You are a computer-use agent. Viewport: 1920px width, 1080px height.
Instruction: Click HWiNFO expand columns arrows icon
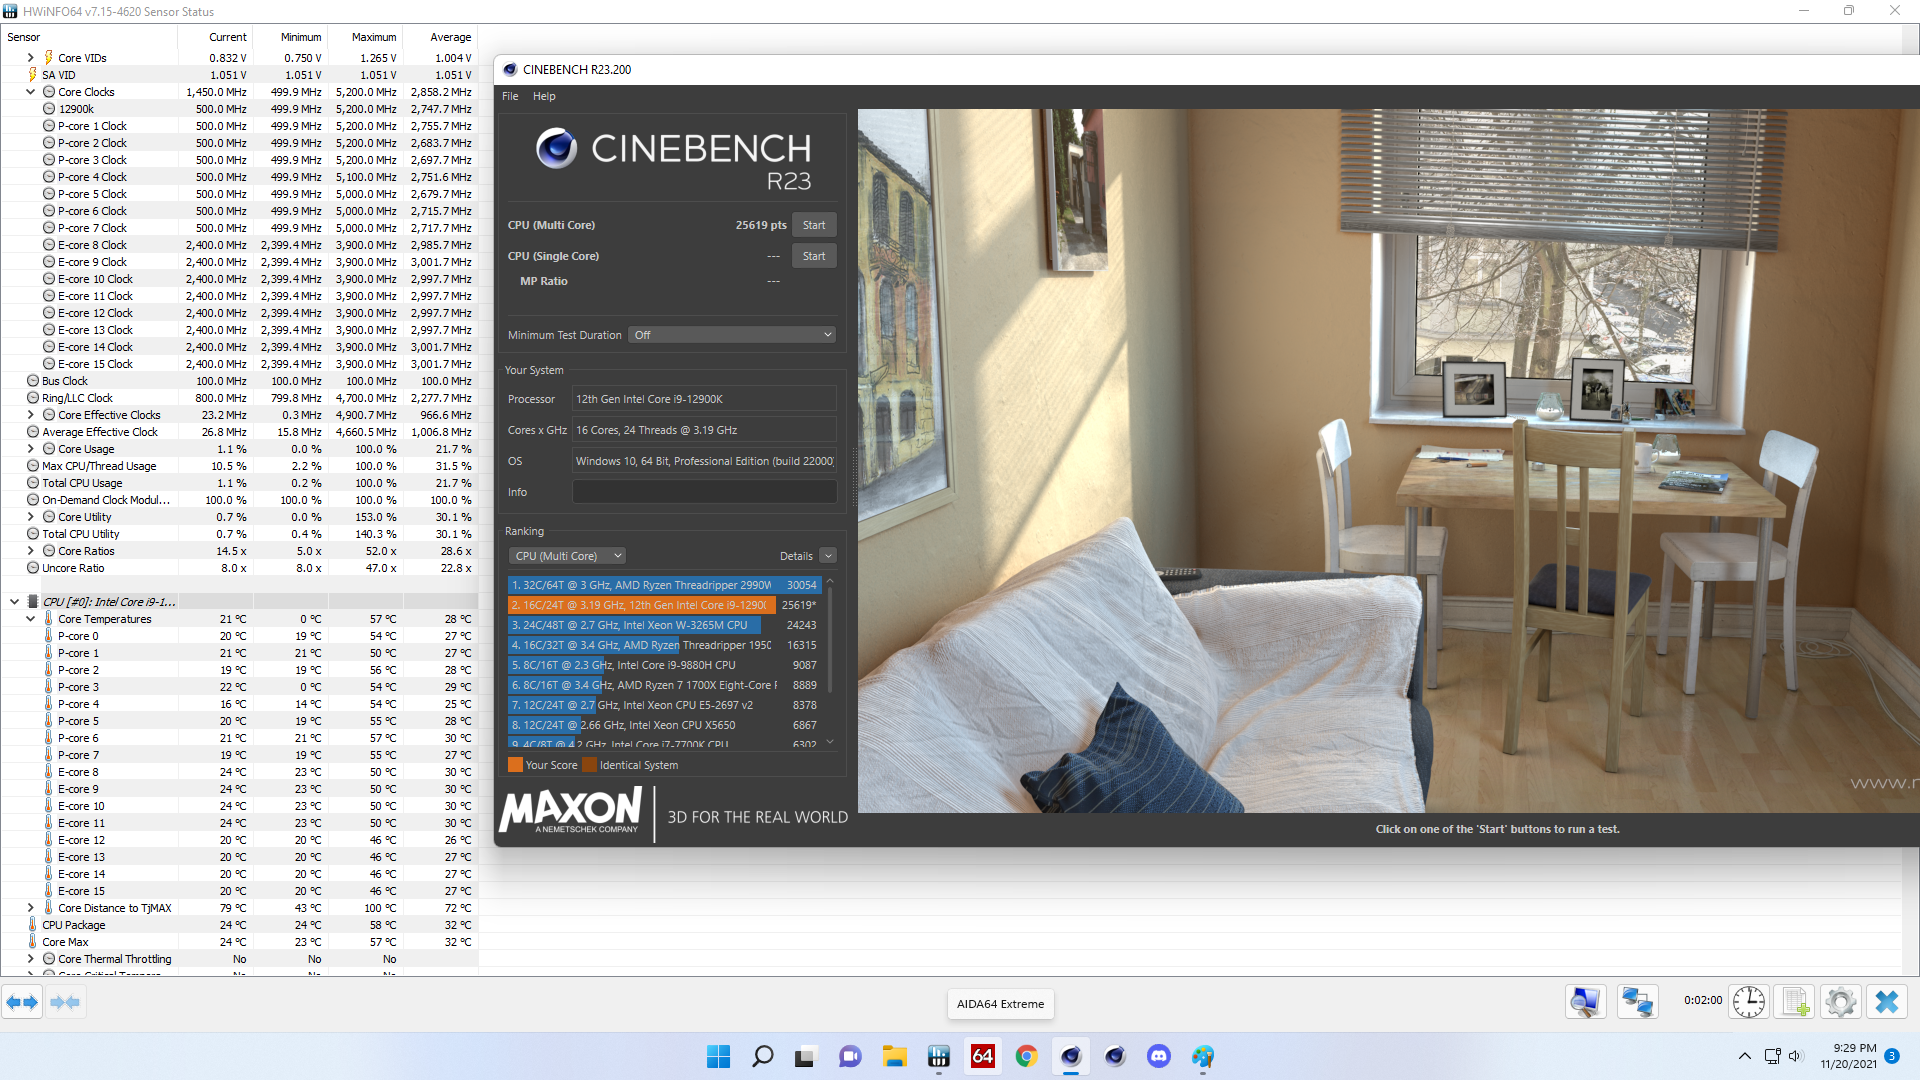(22, 1002)
